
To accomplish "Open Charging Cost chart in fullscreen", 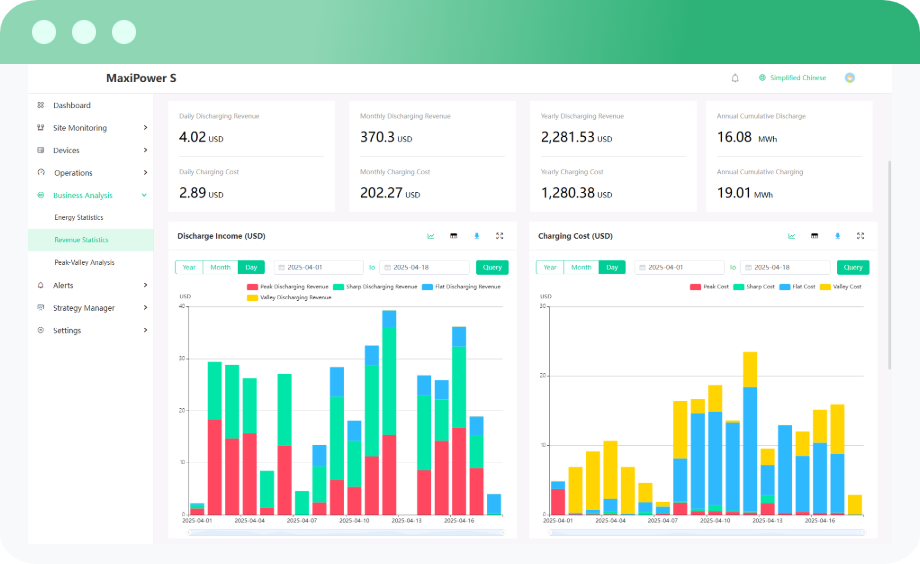I will click(x=860, y=236).
